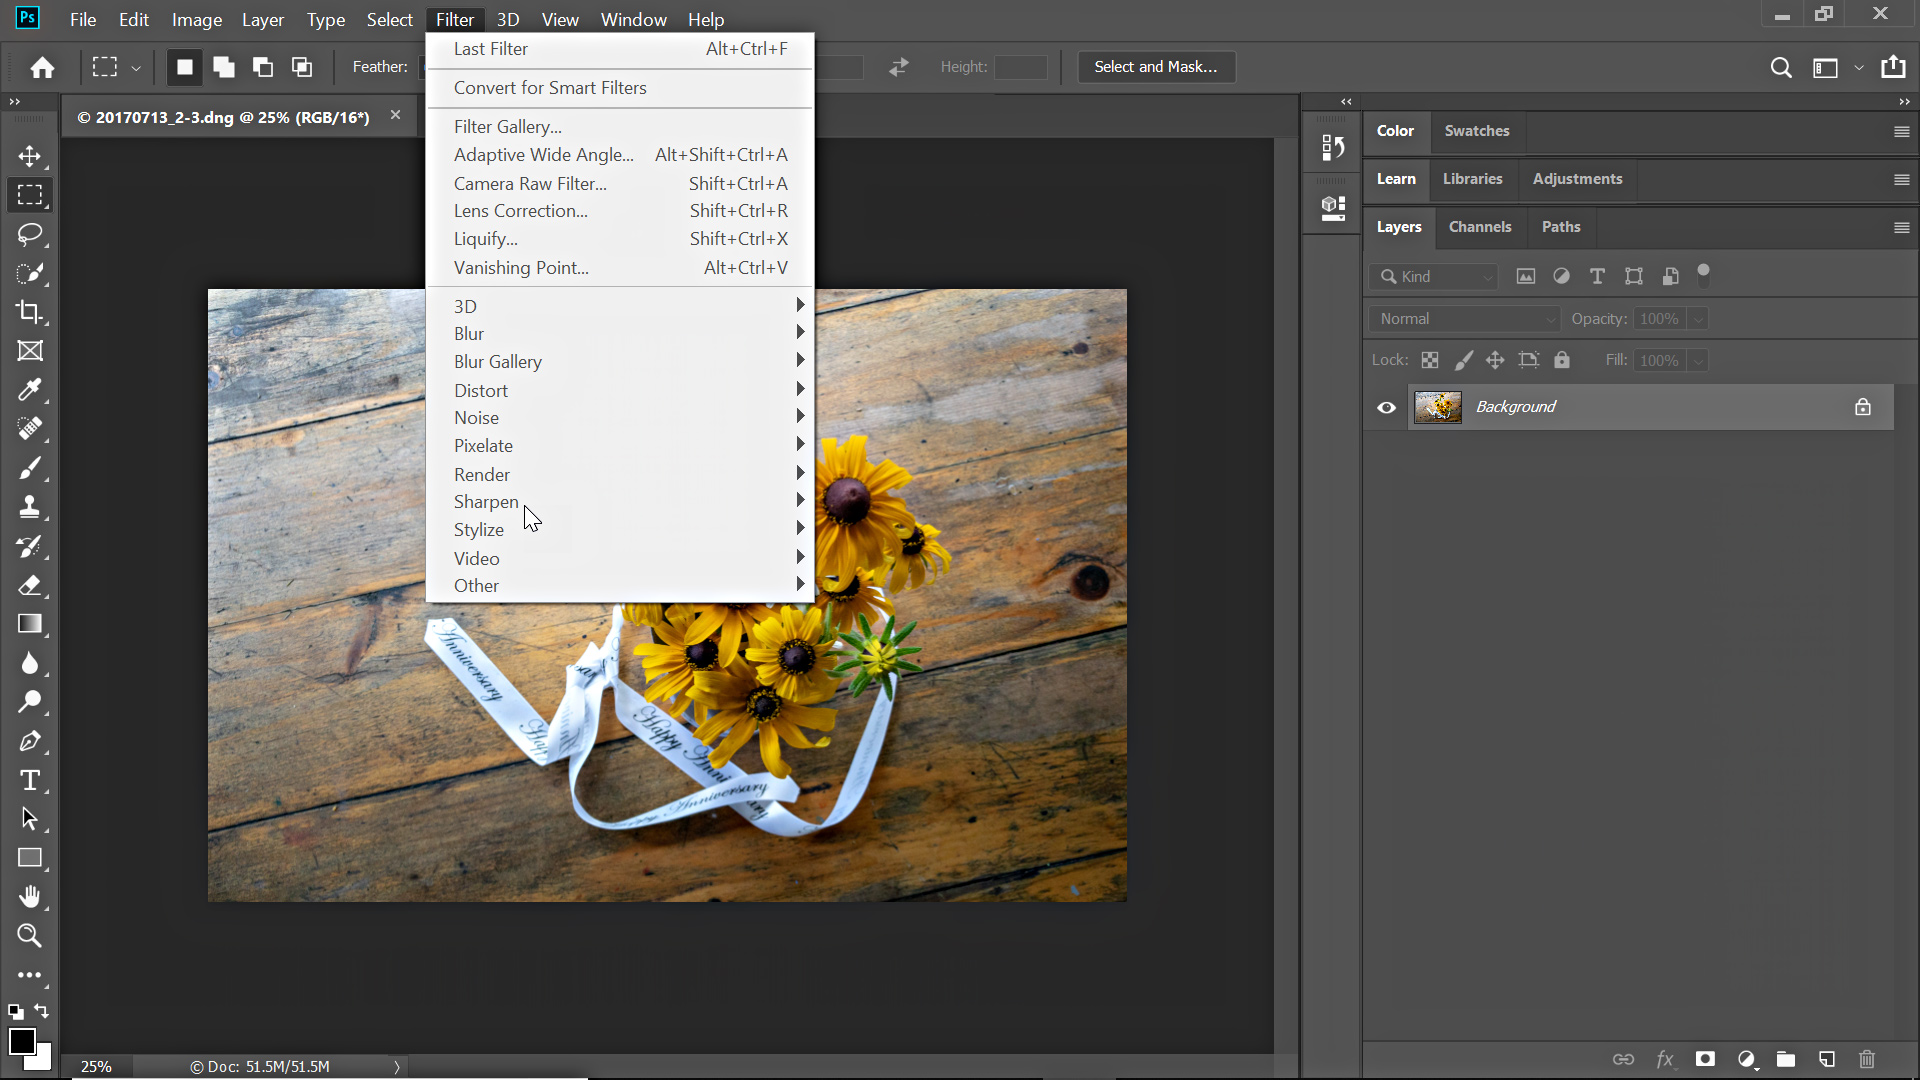
Task: Open the Window menu
Action: [633, 19]
